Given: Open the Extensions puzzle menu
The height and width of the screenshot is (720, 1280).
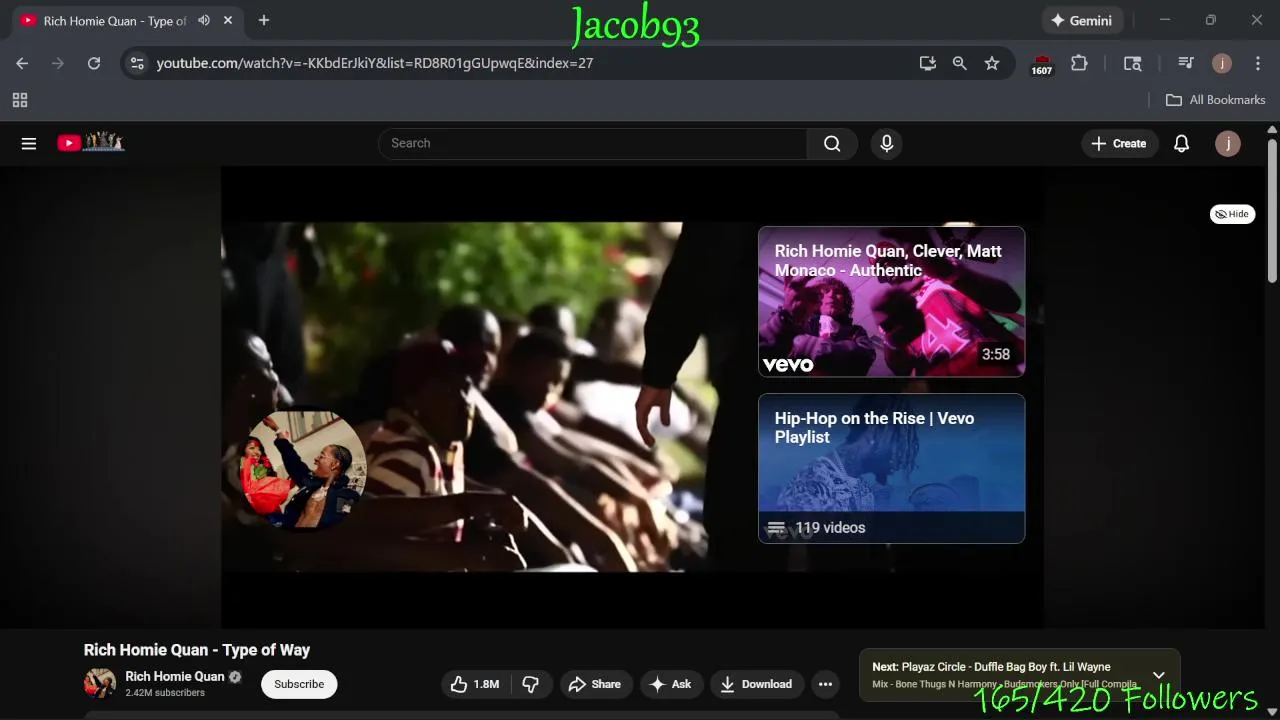Looking at the screenshot, I should pos(1079,63).
